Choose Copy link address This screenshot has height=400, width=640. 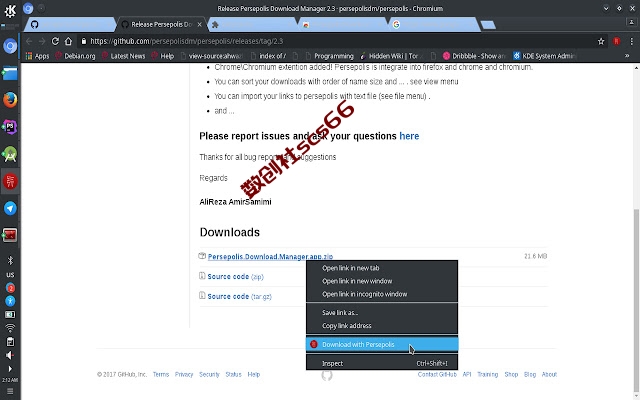(x=382, y=326)
